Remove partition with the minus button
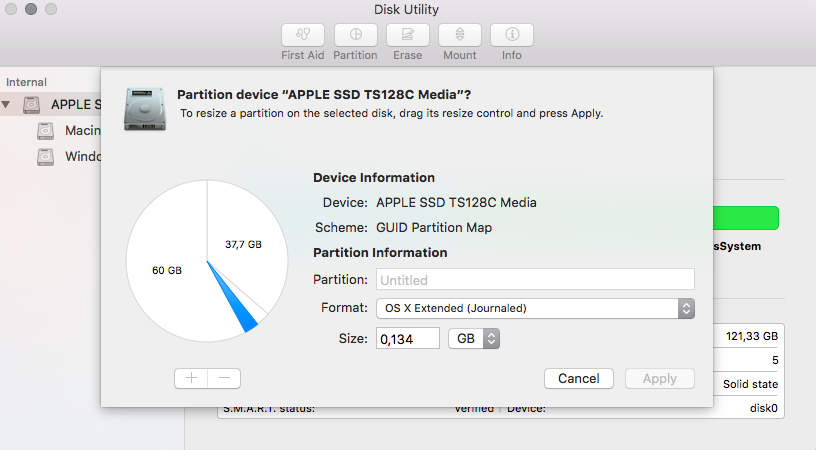Screen dimensions: 816x450 pyautogui.click(x=224, y=378)
